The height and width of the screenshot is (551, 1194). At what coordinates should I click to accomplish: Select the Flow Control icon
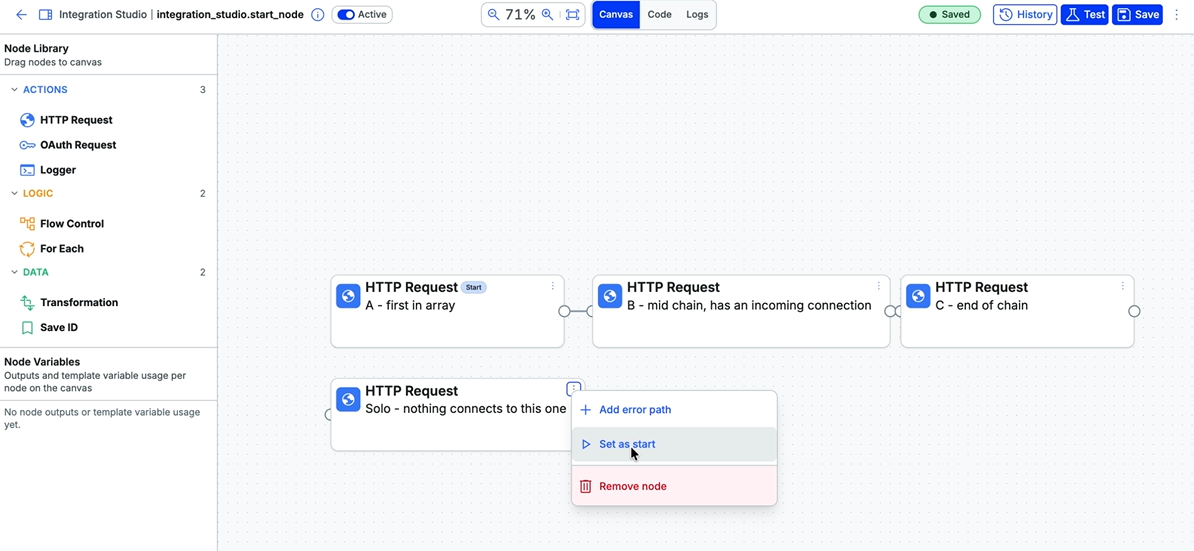click(x=27, y=224)
